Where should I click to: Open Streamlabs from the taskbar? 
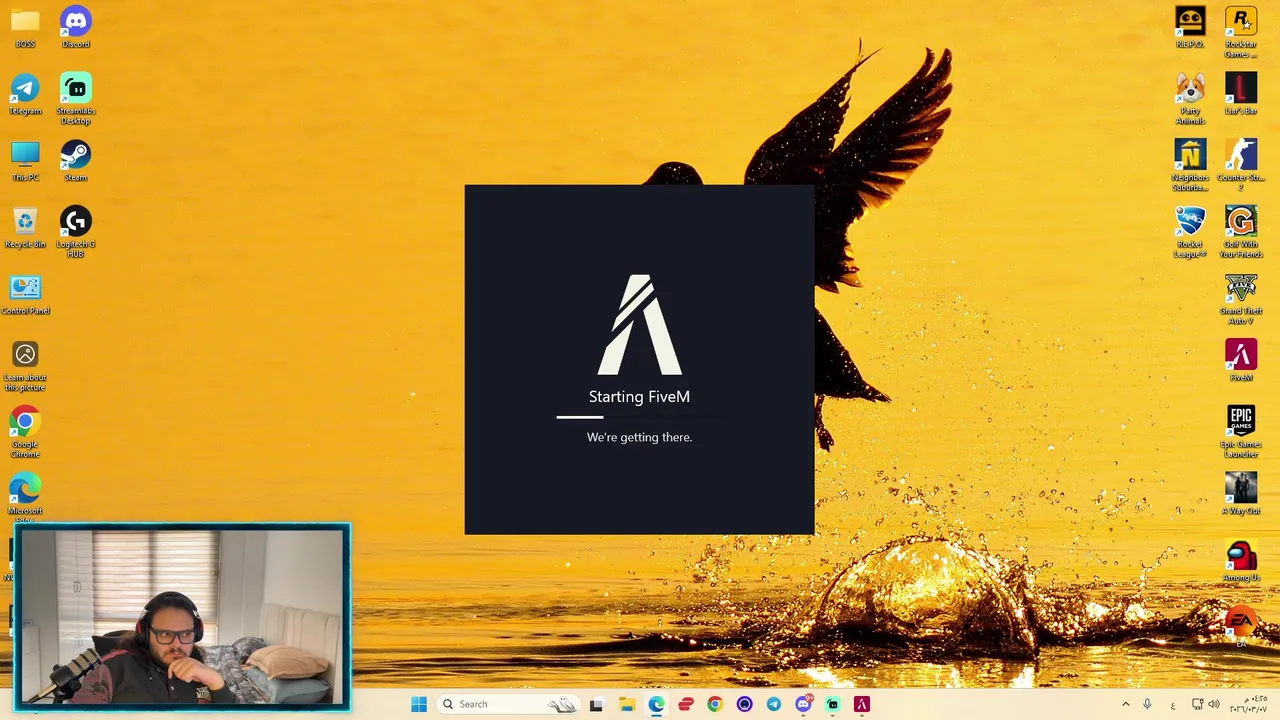pos(832,704)
